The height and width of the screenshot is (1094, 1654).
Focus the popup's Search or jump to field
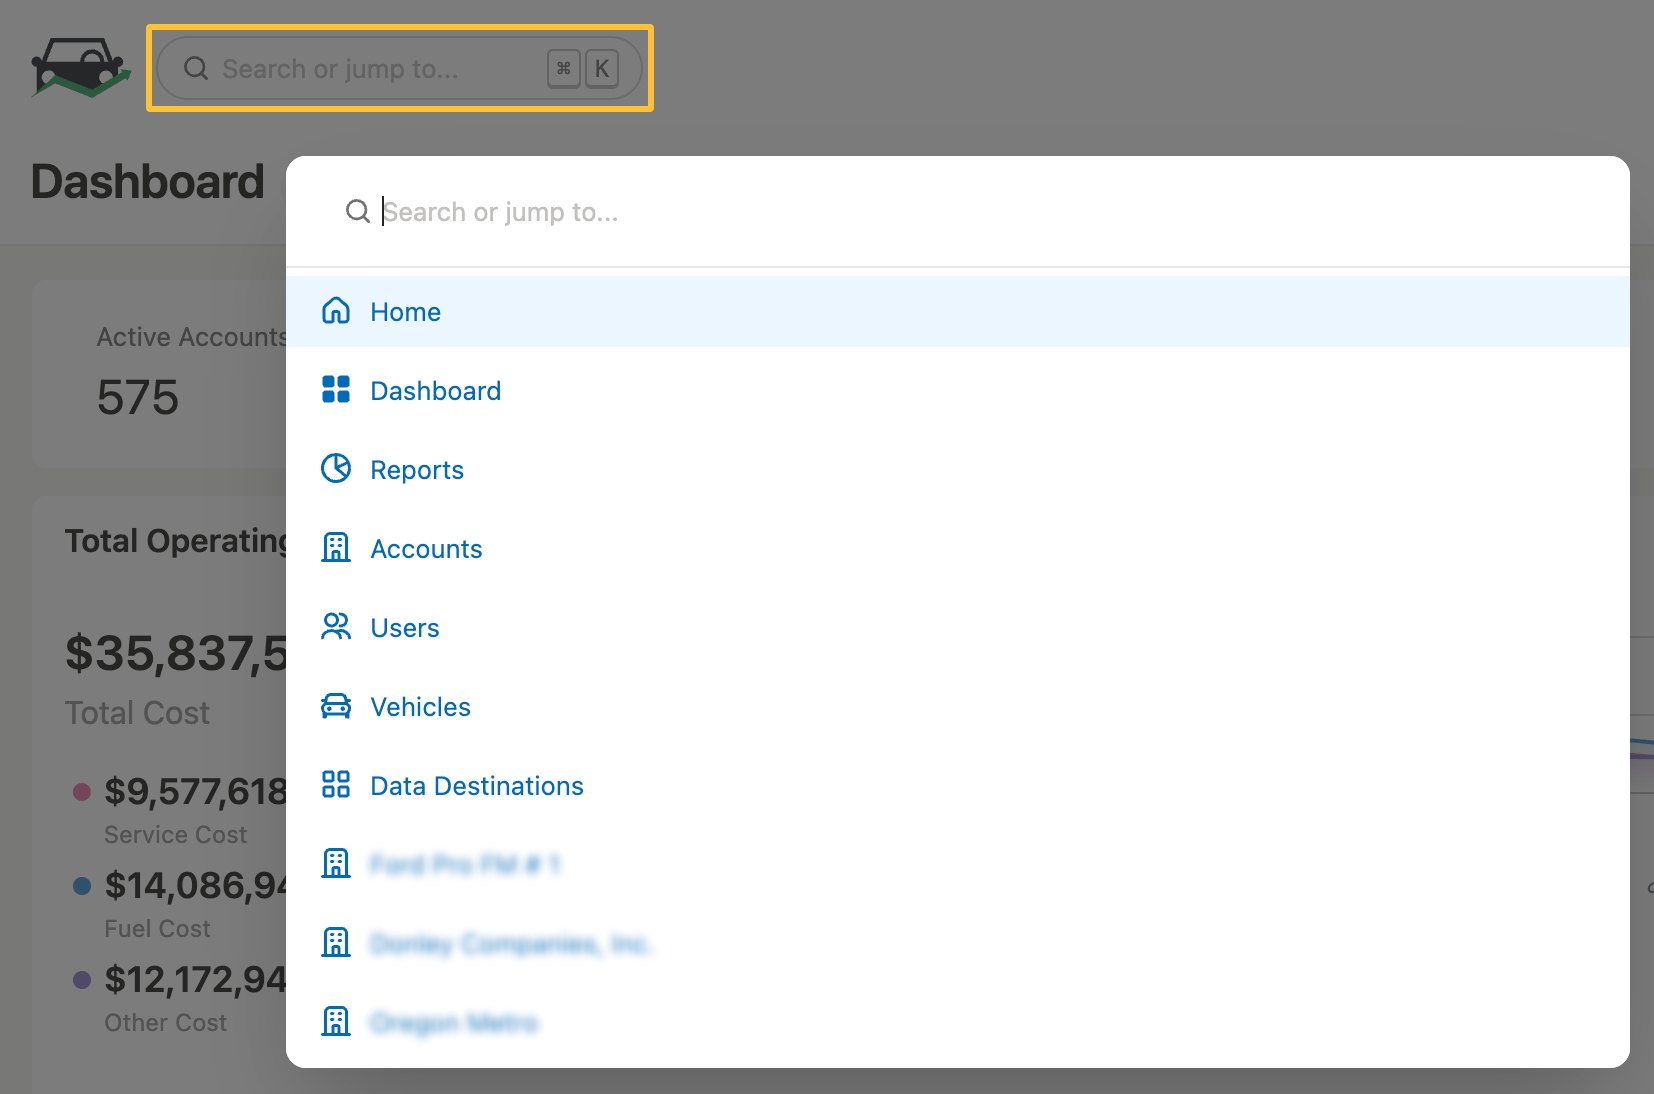click(x=900, y=212)
